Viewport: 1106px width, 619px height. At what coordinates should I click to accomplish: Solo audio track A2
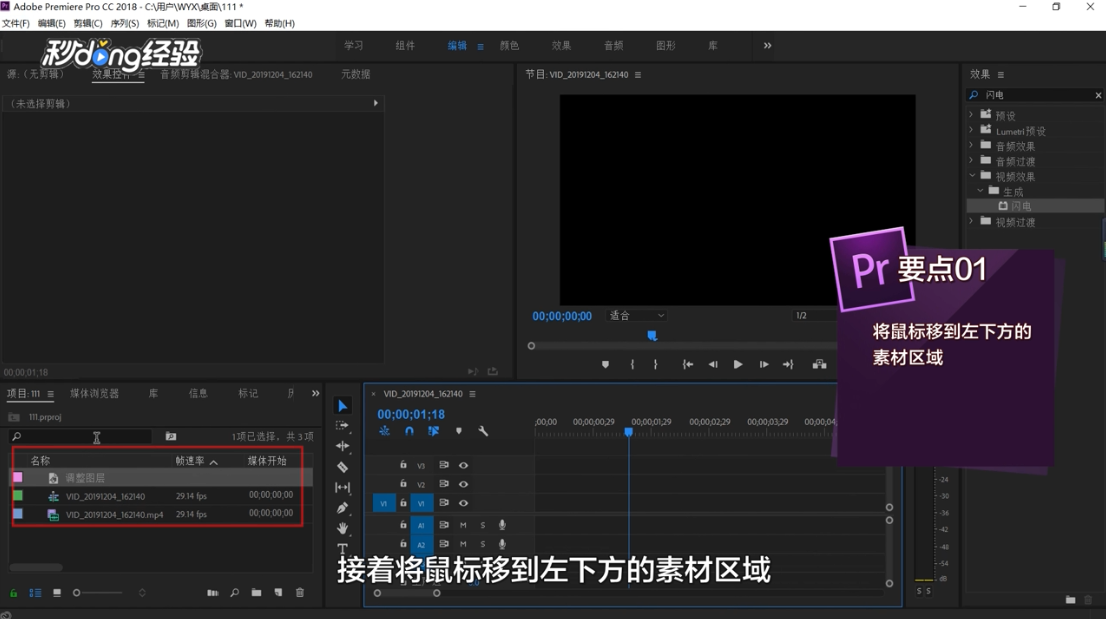(x=482, y=544)
